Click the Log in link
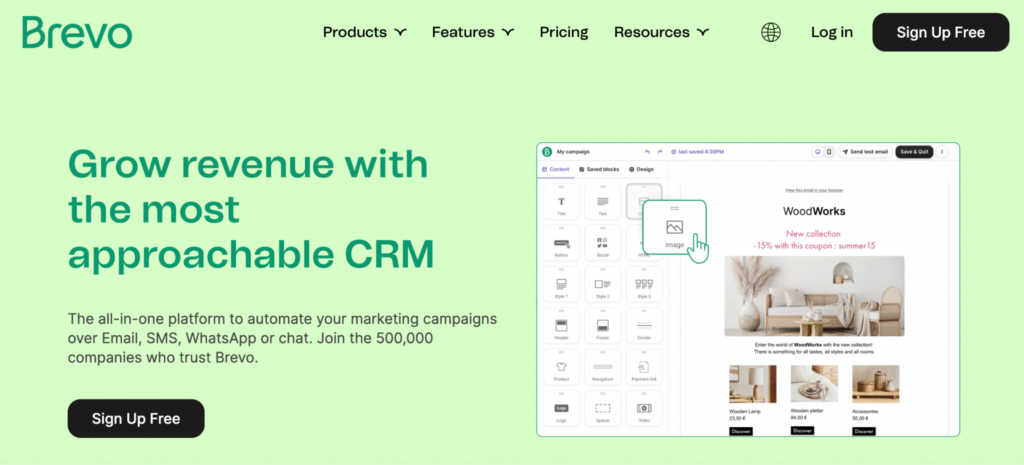1024x465 pixels. [831, 32]
